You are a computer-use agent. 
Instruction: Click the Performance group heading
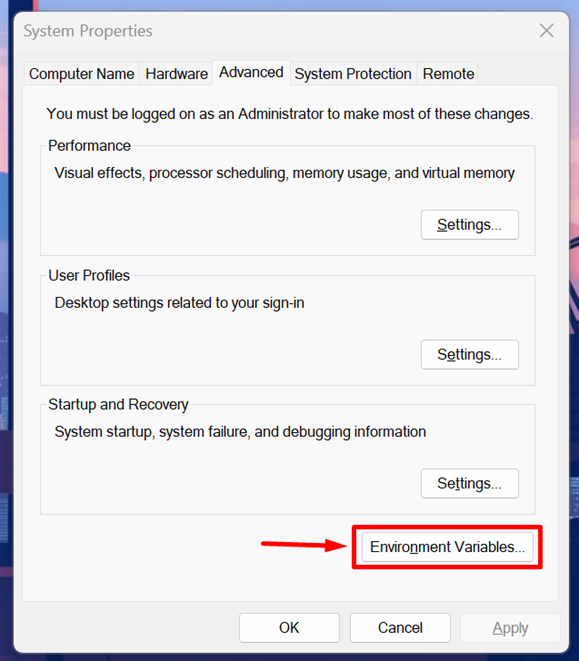coord(89,145)
